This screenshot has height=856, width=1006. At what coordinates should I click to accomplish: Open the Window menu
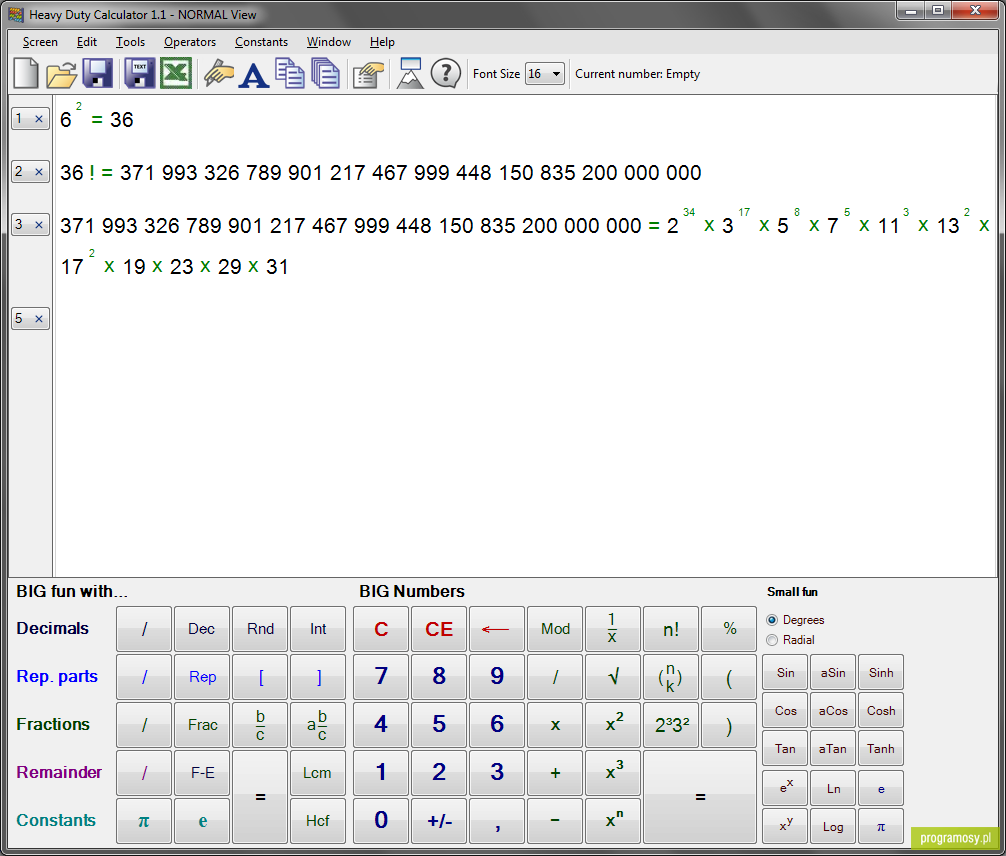click(328, 42)
